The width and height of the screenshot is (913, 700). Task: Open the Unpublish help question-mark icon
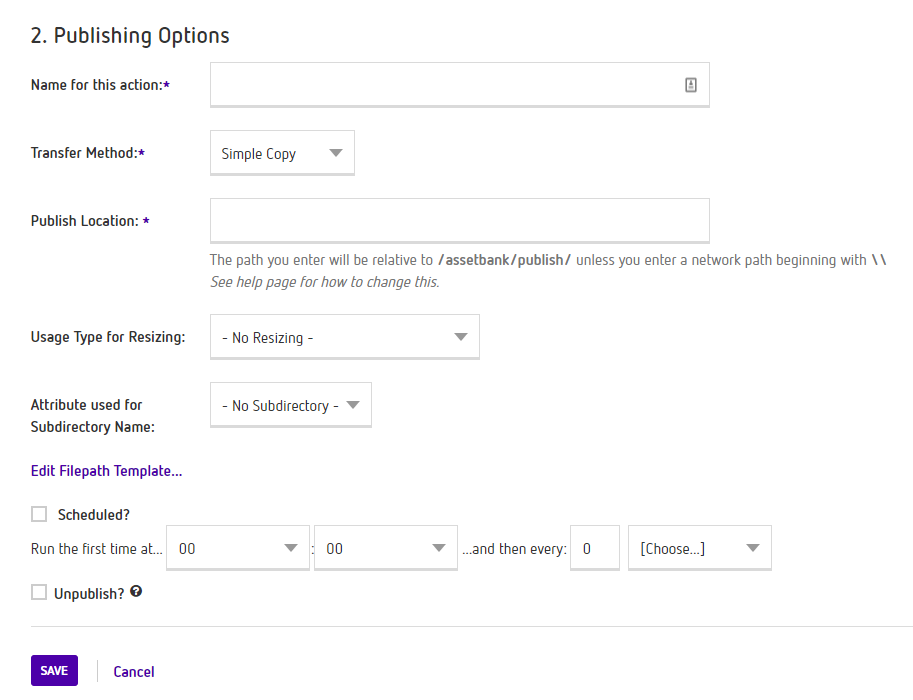pos(136,592)
